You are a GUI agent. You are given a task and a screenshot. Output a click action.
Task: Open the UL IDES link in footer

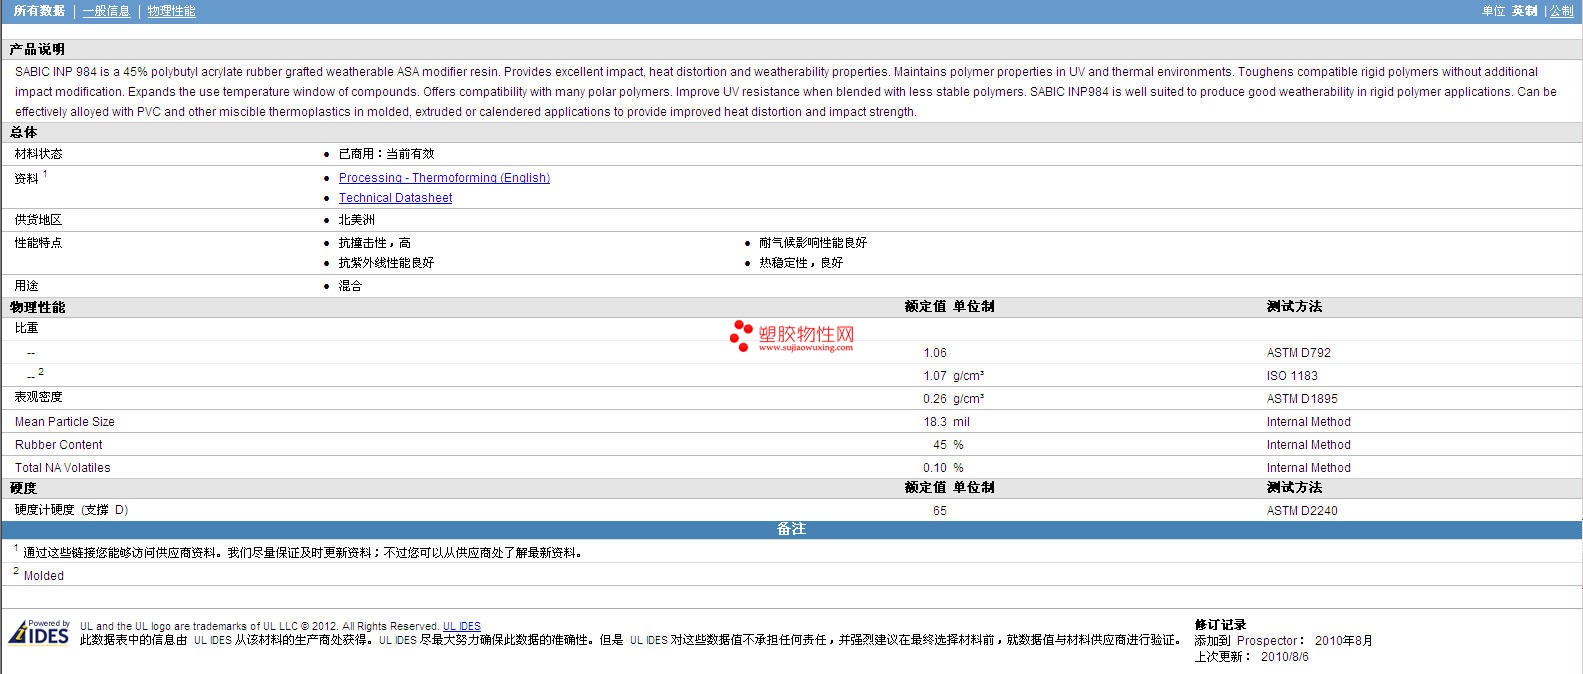point(462,626)
